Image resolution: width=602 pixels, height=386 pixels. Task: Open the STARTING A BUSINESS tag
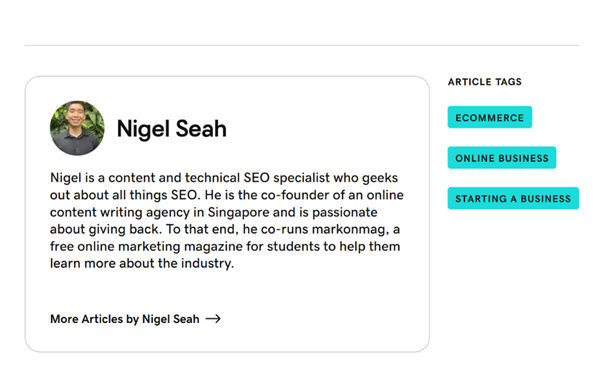click(513, 198)
